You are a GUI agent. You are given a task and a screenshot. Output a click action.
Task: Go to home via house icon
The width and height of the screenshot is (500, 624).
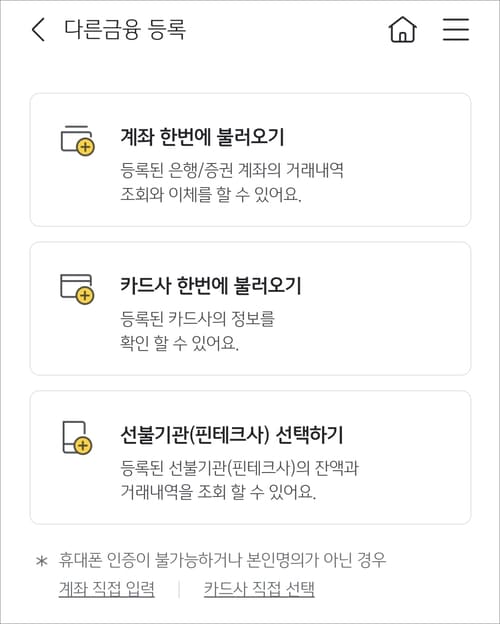(402, 29)
